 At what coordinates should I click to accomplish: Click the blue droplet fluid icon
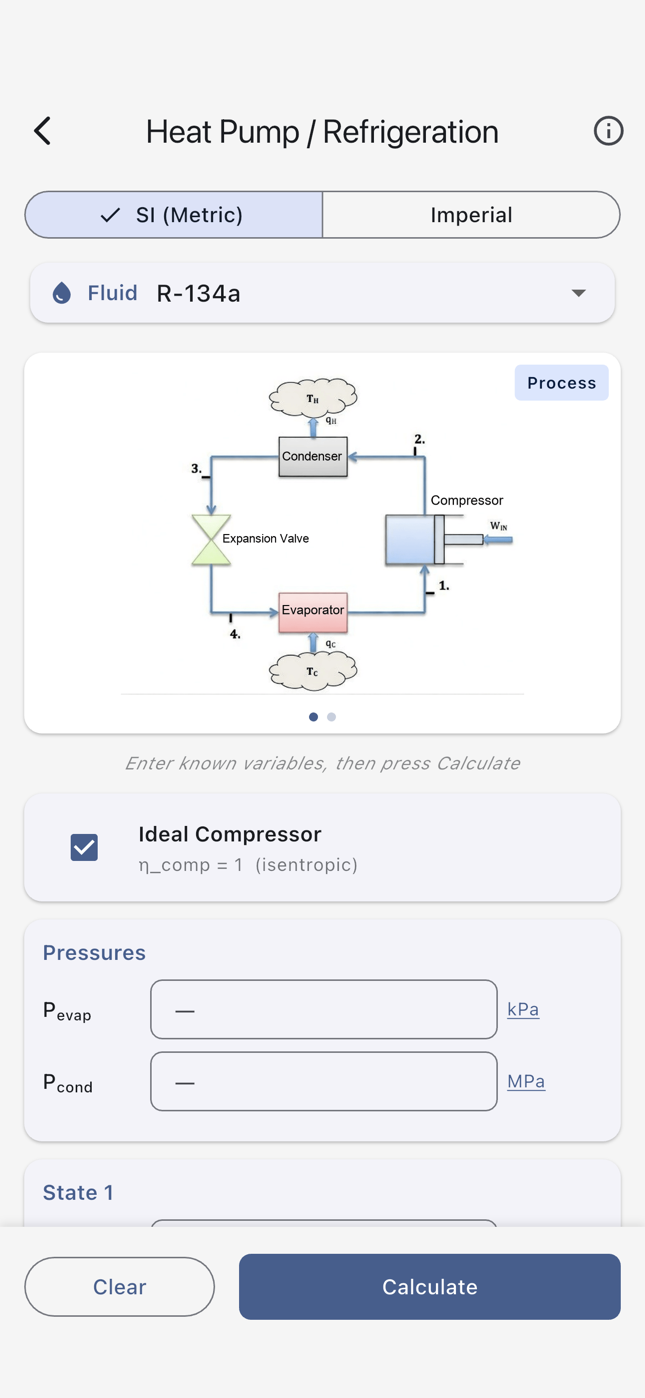point(62,293)
